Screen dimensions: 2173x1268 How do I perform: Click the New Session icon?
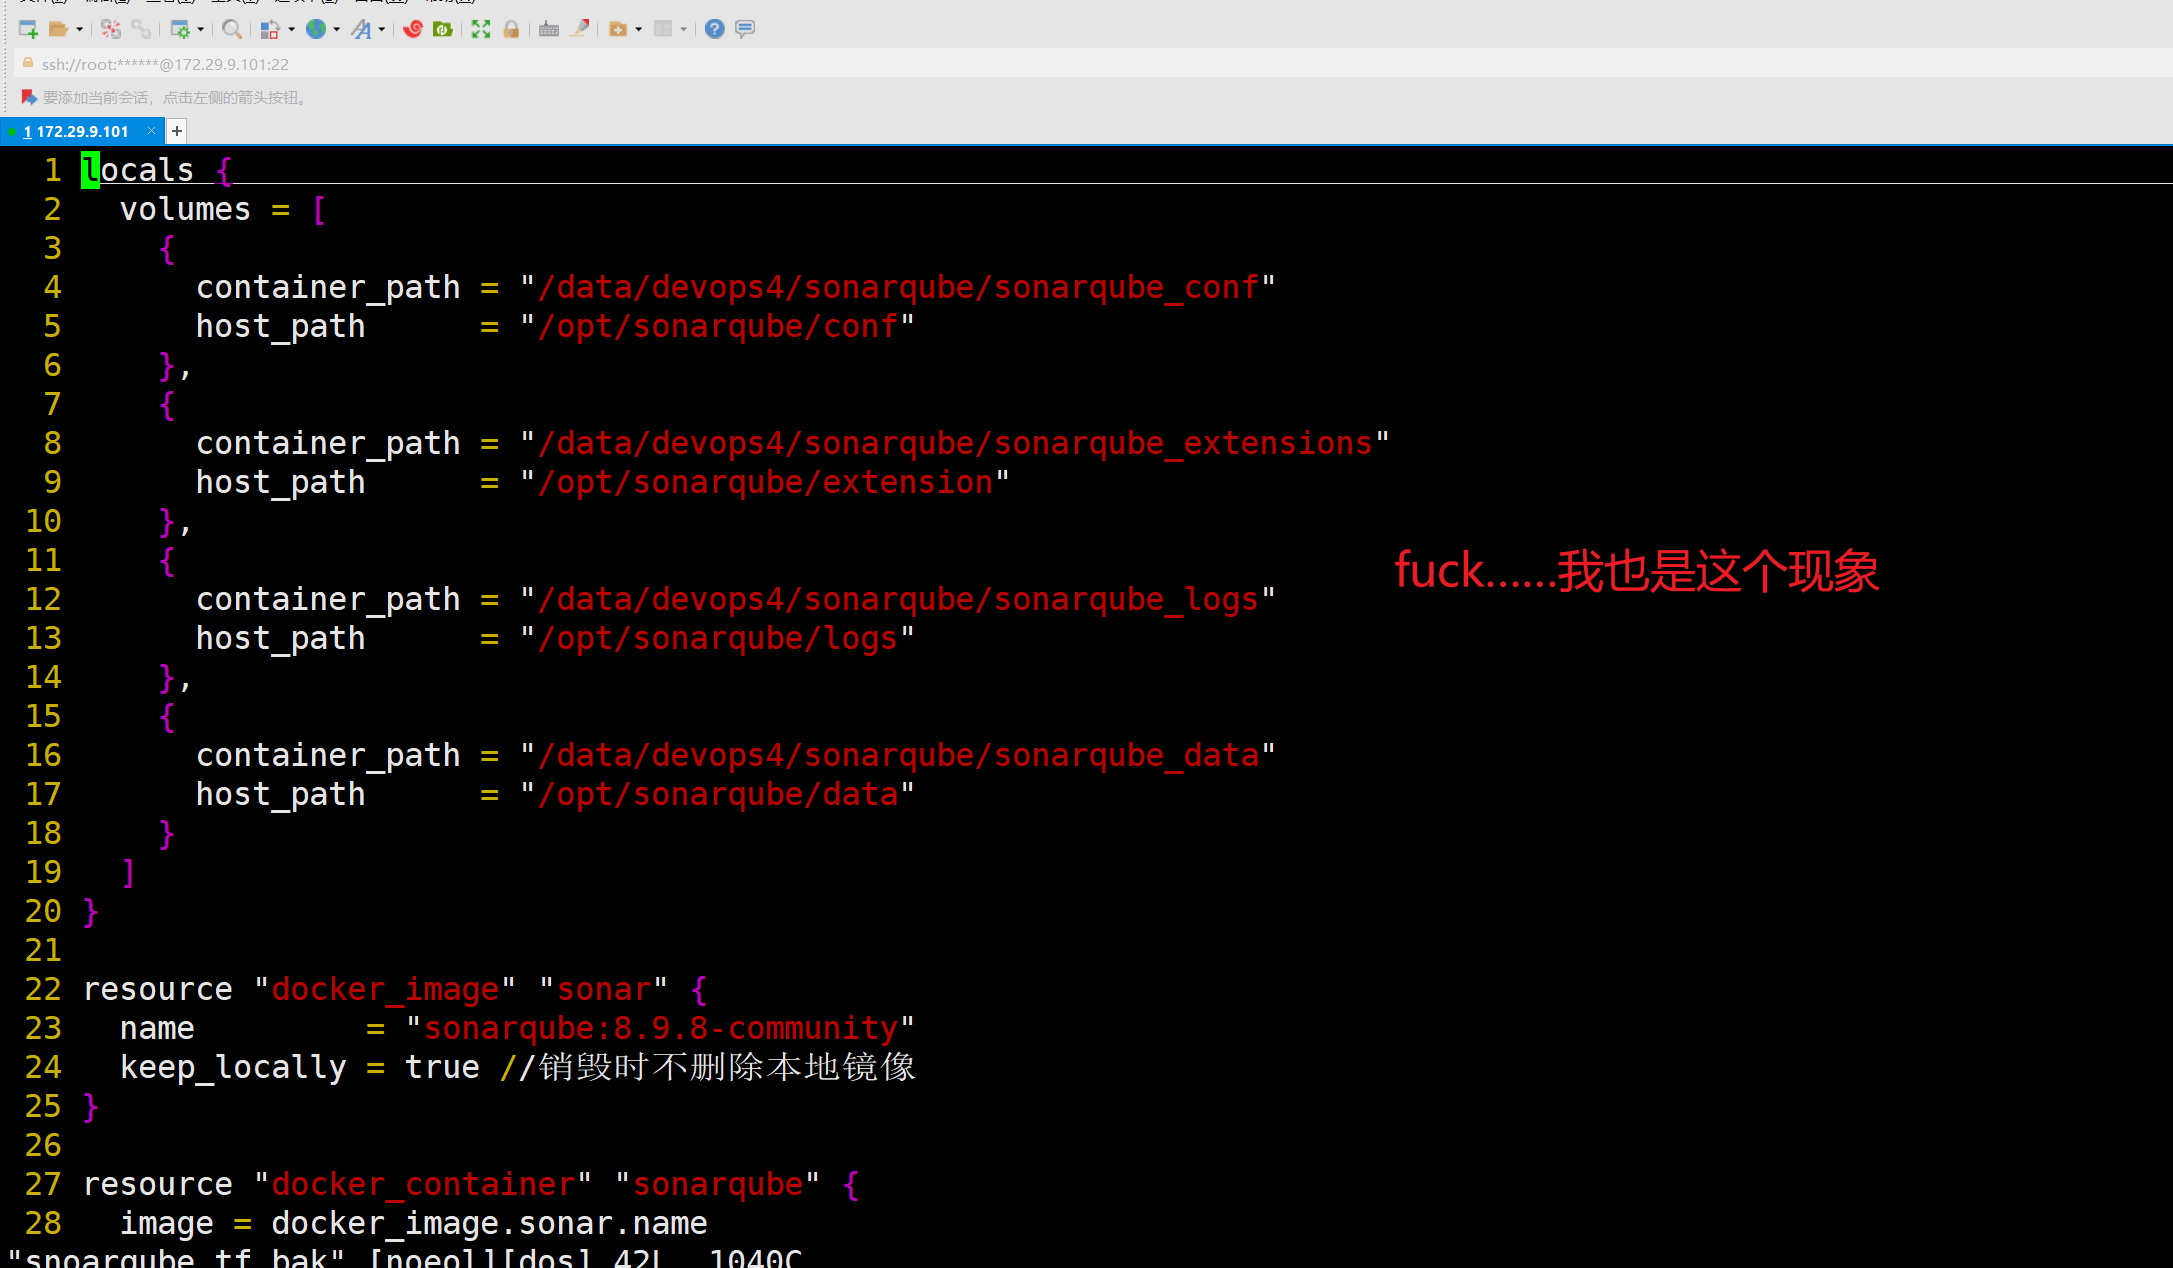click(x=28, y=29)
